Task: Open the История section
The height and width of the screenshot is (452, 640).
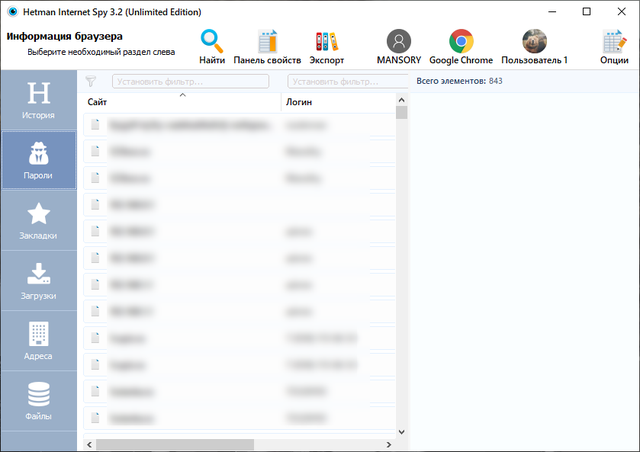Action: click(38, 101)
